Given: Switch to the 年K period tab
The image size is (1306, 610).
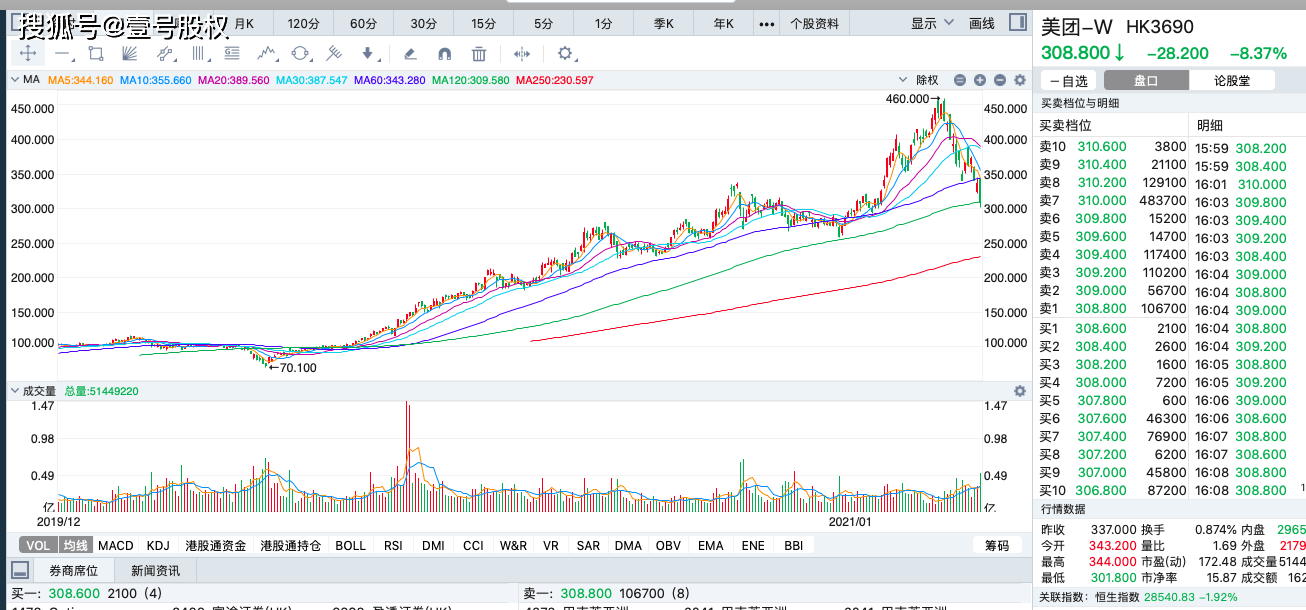Looking at the screenshot, I should coord(723,23).
